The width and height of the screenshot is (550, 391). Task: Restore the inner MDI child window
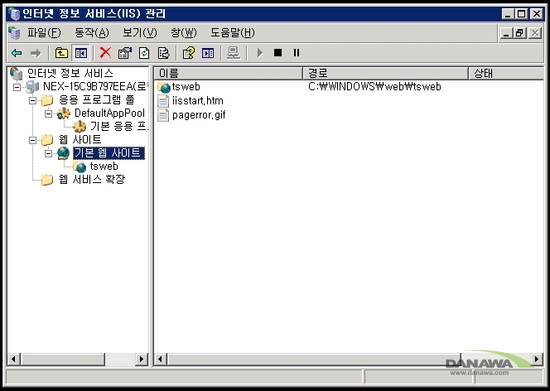tap(519, 33)
